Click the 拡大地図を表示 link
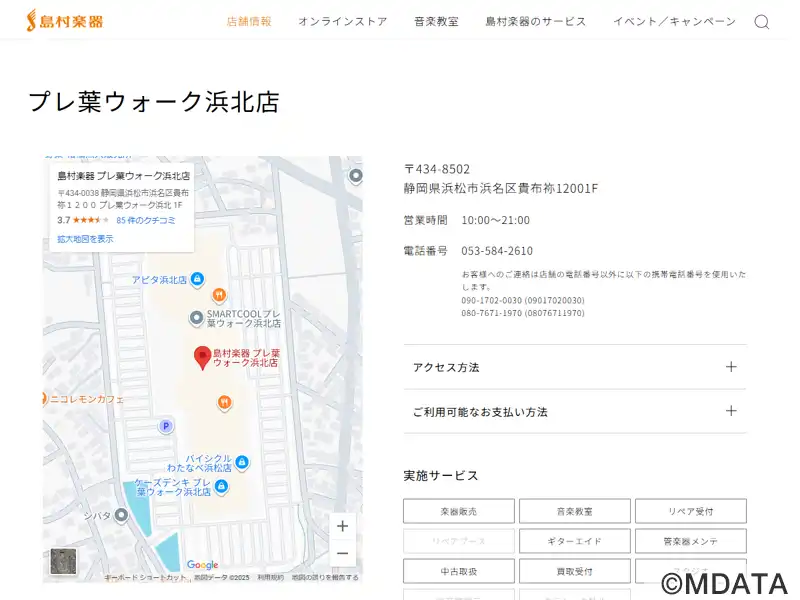Screen dimensions: 800x600 85,239
